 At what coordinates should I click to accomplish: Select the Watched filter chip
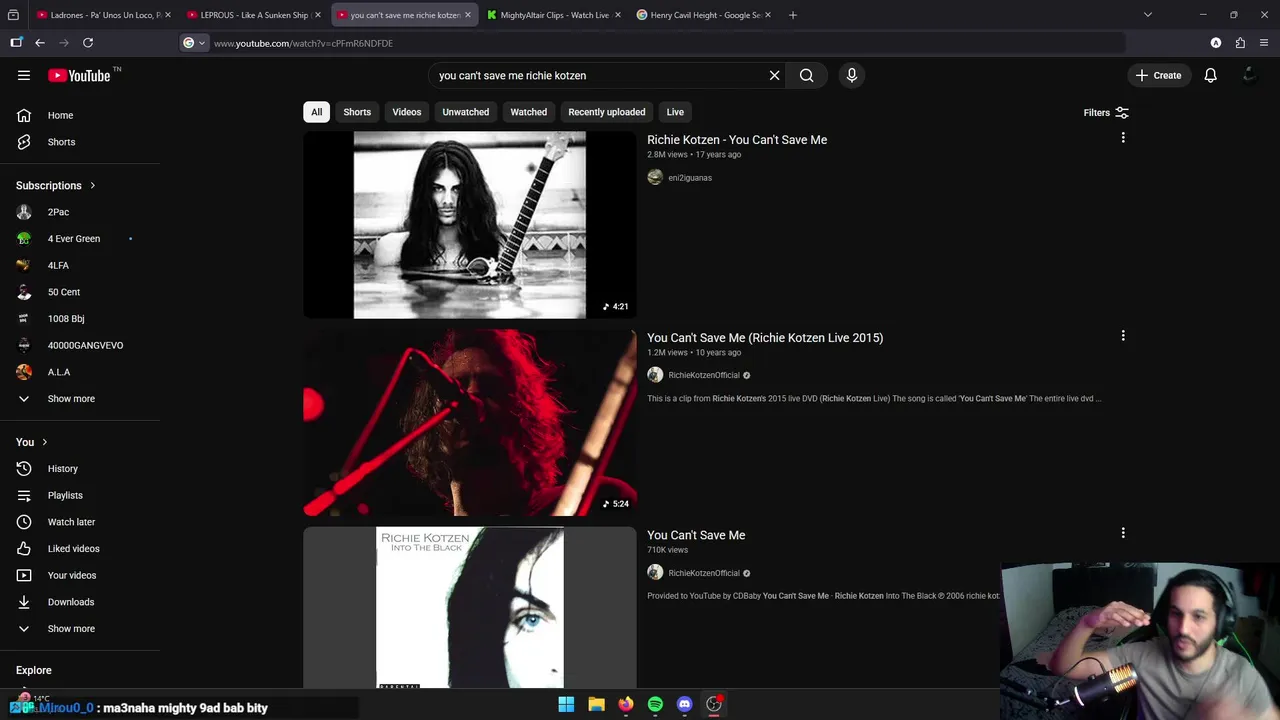pyautogui.click(x=529, y=112)
